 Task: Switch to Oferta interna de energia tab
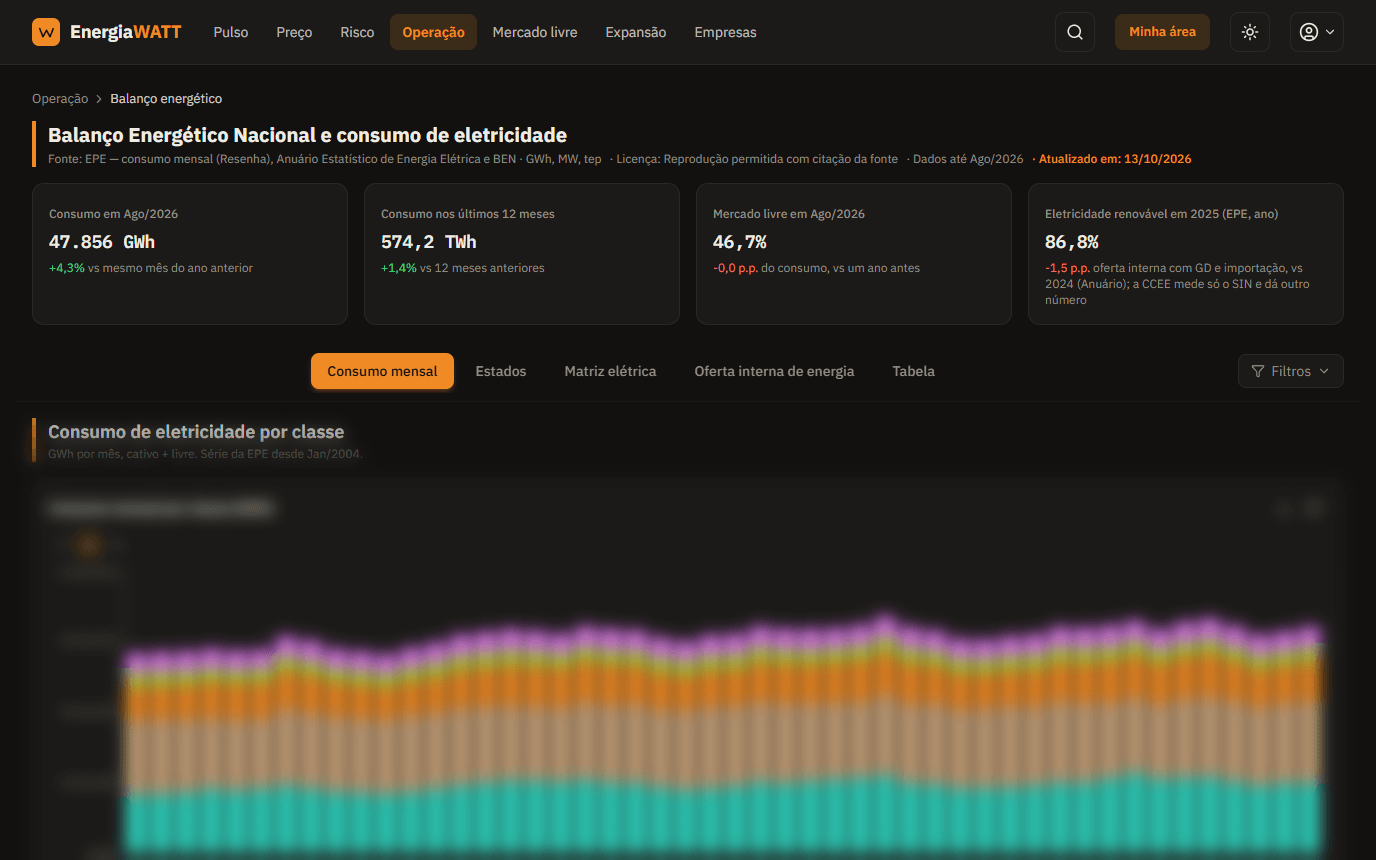point(774,371)
